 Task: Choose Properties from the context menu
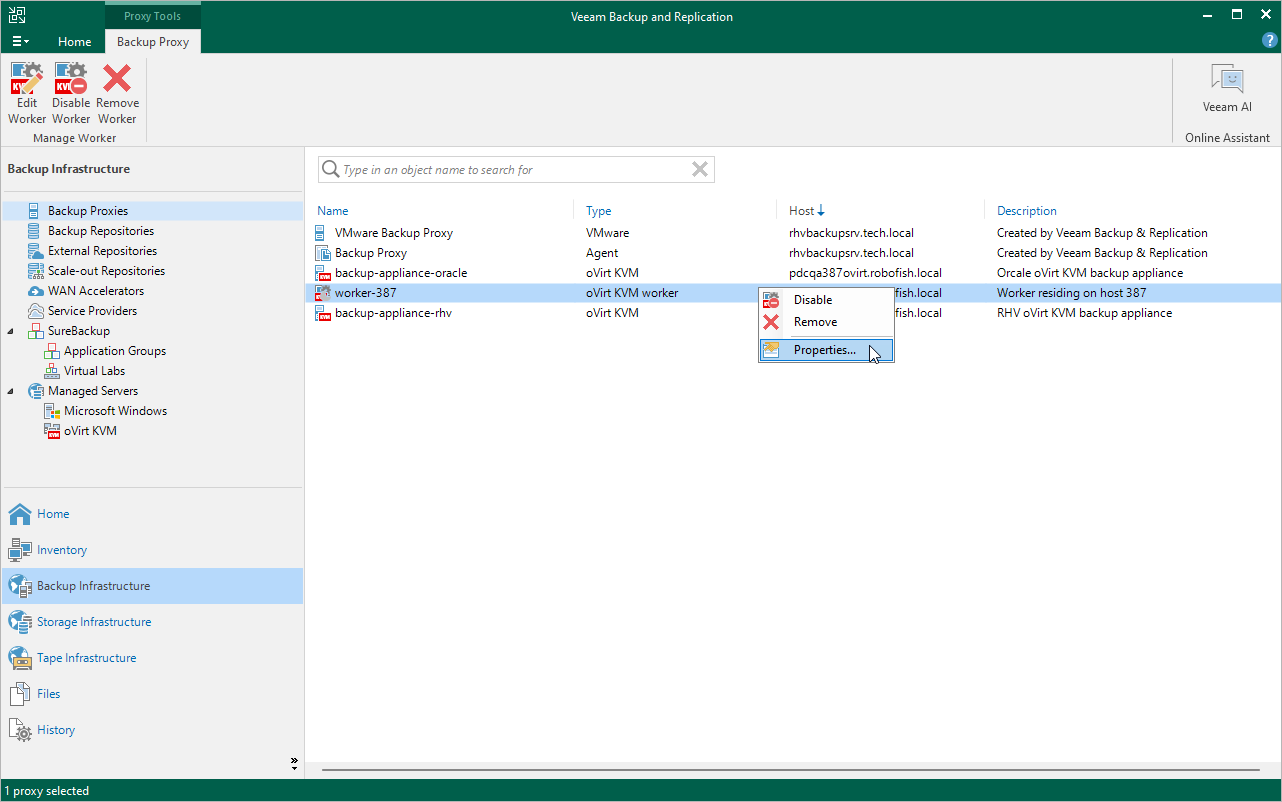click(824, 350)
